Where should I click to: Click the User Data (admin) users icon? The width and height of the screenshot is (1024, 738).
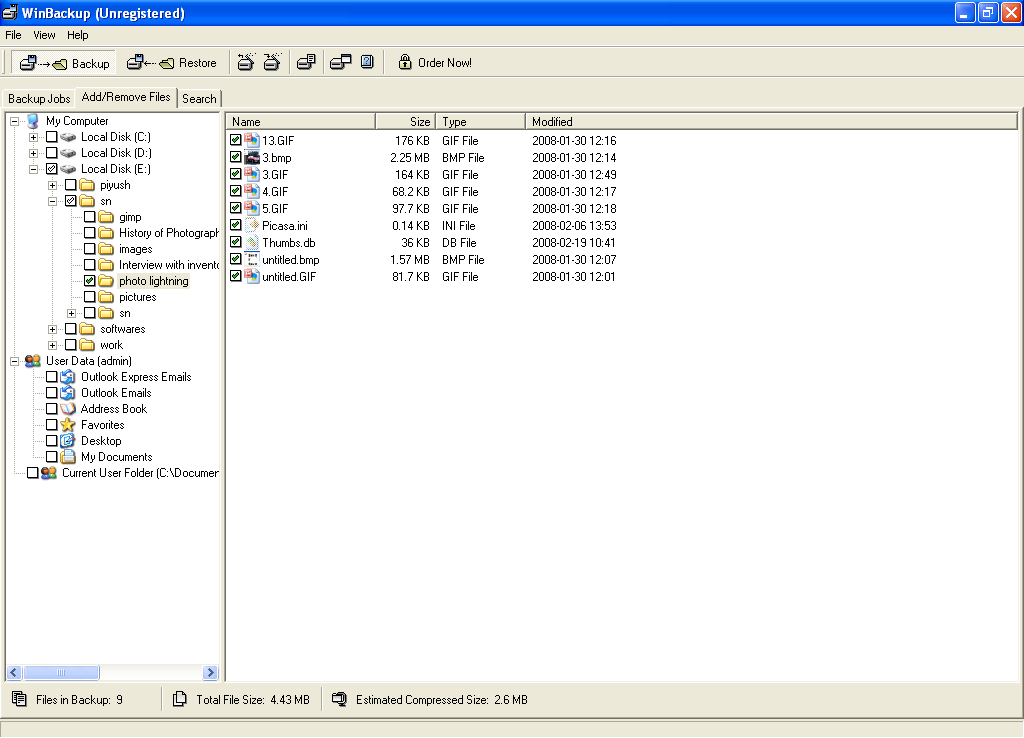(x=33, y=361)
